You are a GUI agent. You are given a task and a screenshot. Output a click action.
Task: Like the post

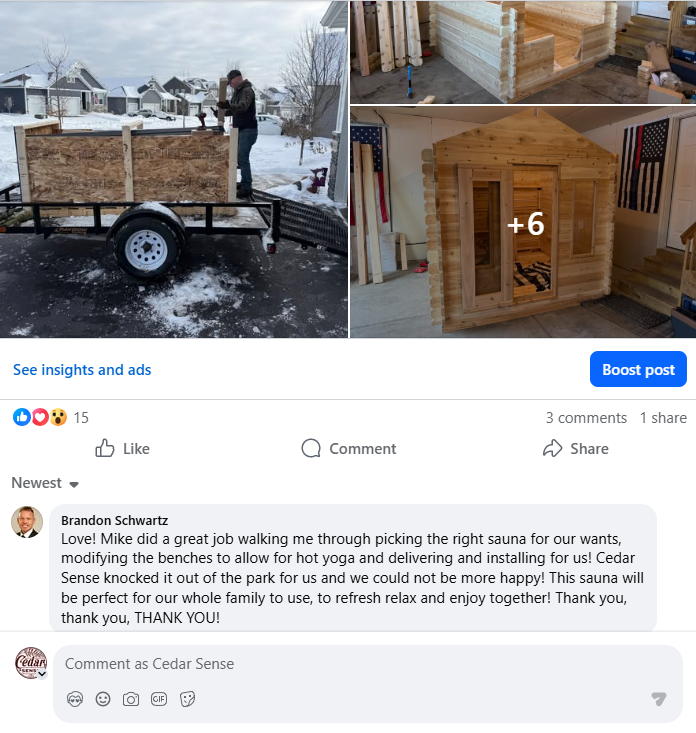click(122, 449)
